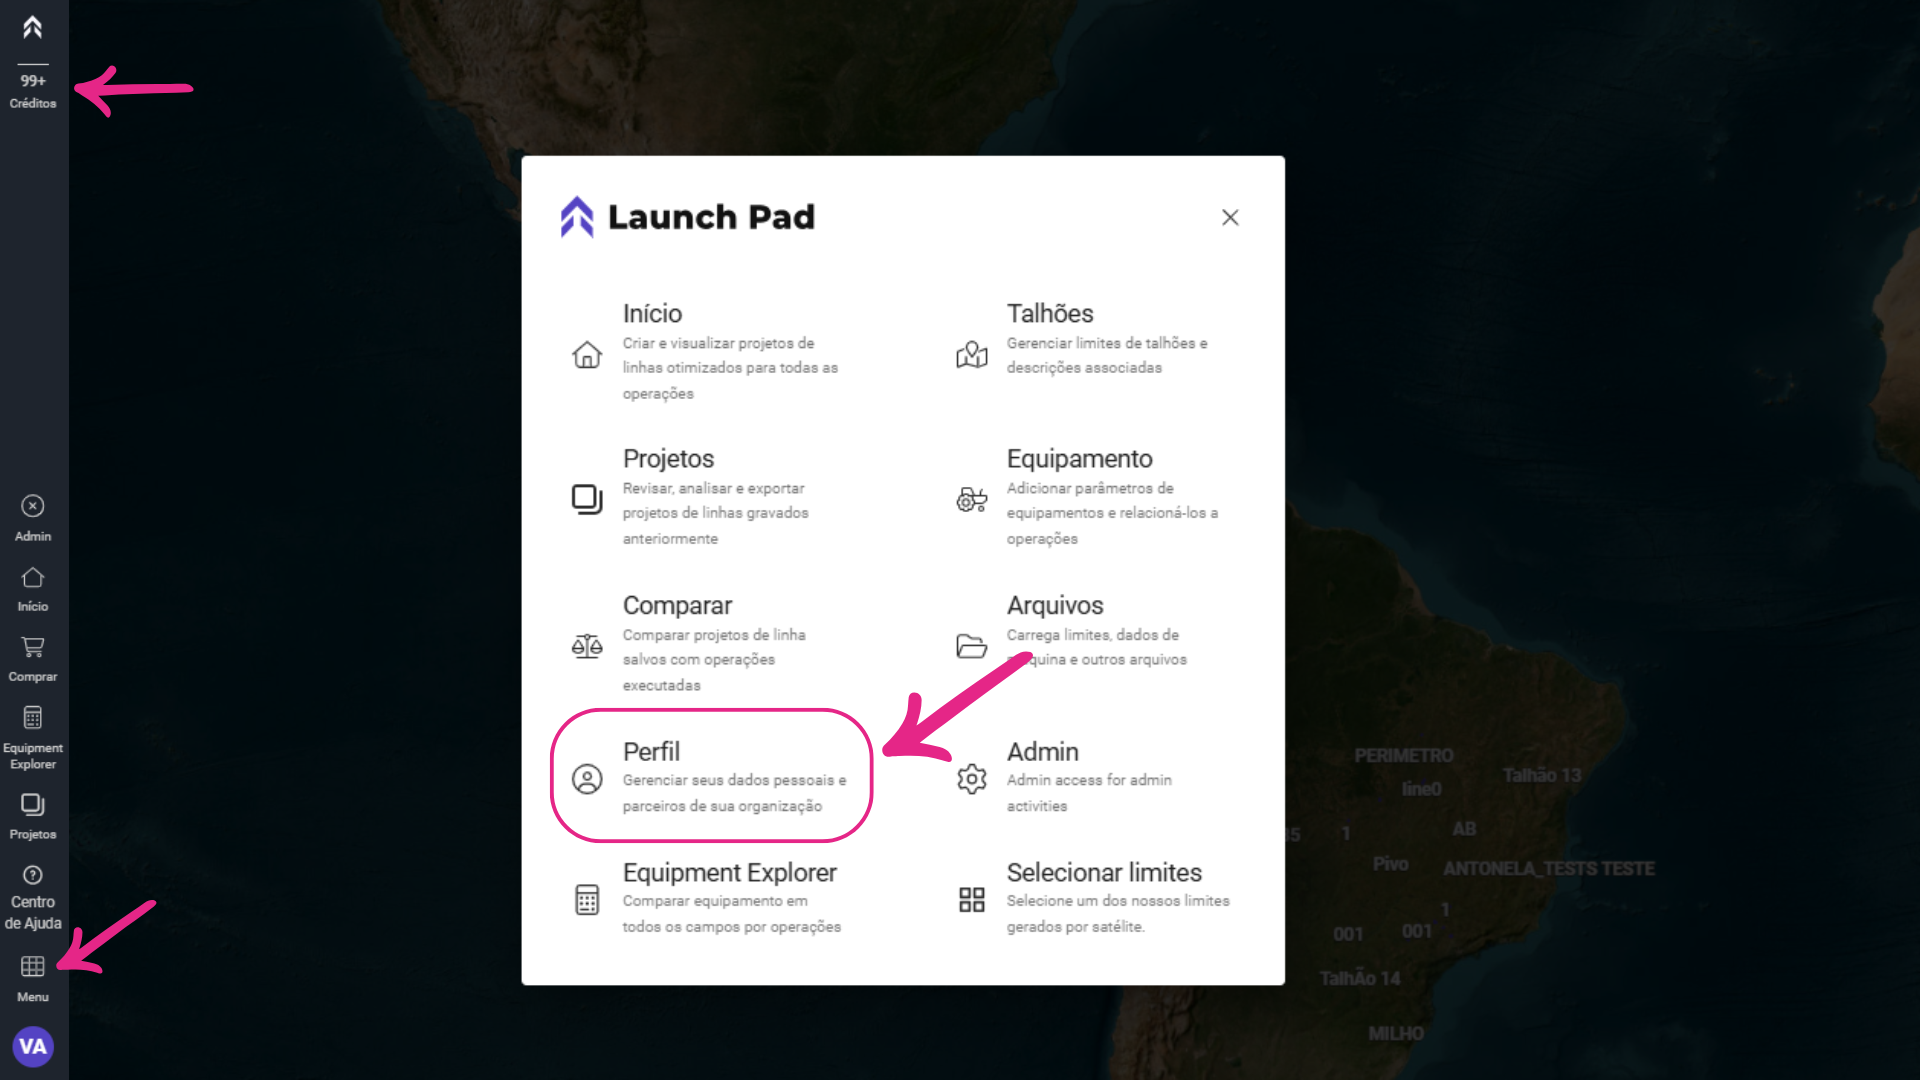Click the app logo at top of sidebar

(x=33, y=27)
